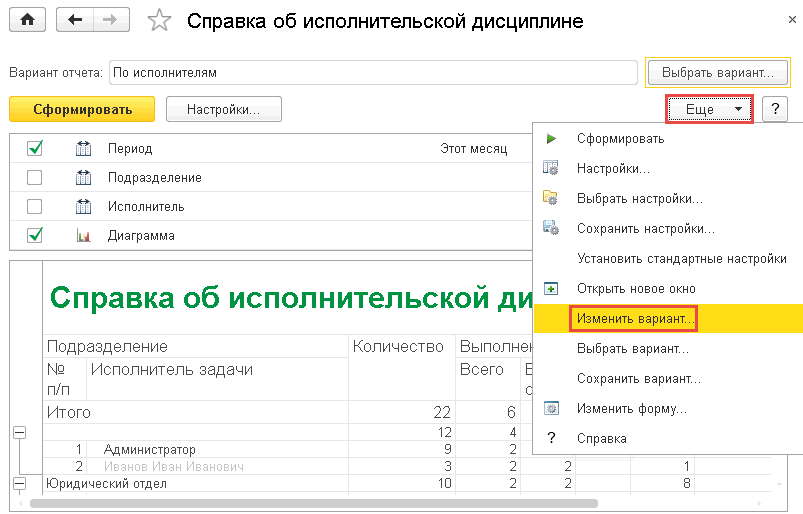Uncheck the Диаграмма checkbox
Image resolution: width=803 pixels, height=514 pixels.
pyautogui.click(x=34, y=235)
